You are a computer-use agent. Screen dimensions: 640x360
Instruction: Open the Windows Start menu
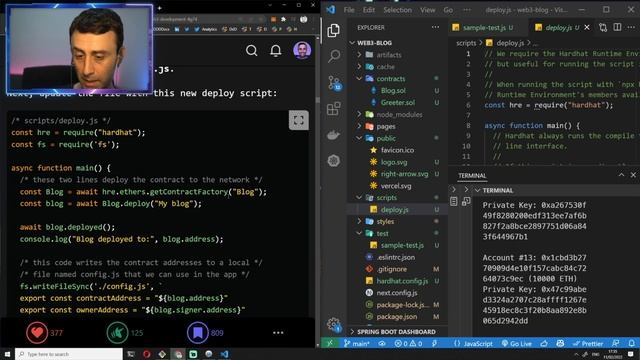coord(7,354)
